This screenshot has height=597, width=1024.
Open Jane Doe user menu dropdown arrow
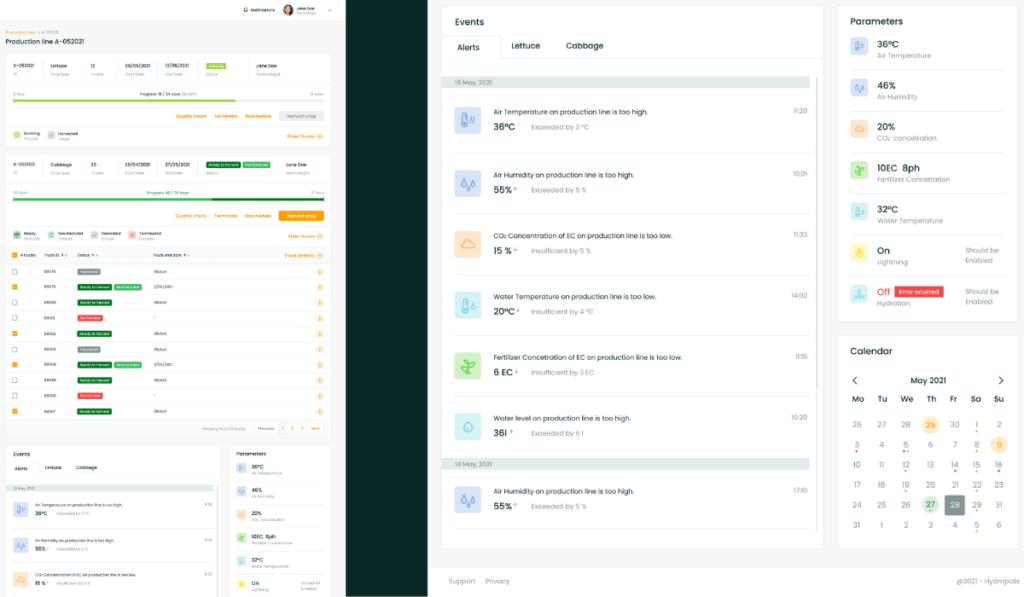(x=330, y=10)
